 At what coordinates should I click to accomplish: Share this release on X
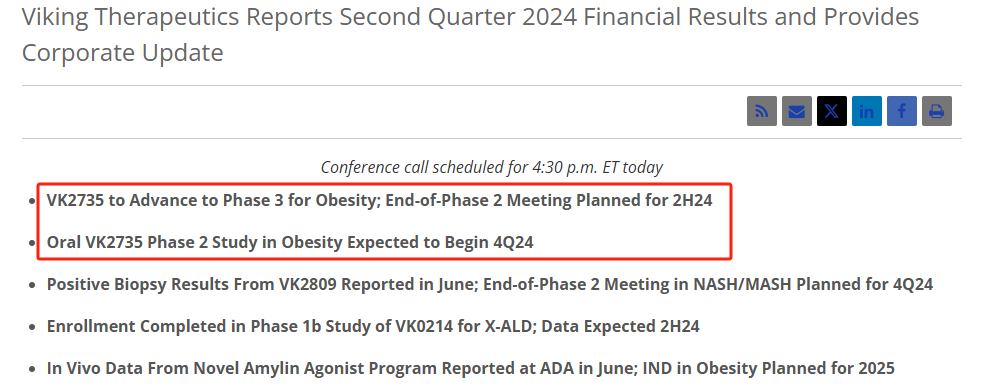(x=832, y=112)
